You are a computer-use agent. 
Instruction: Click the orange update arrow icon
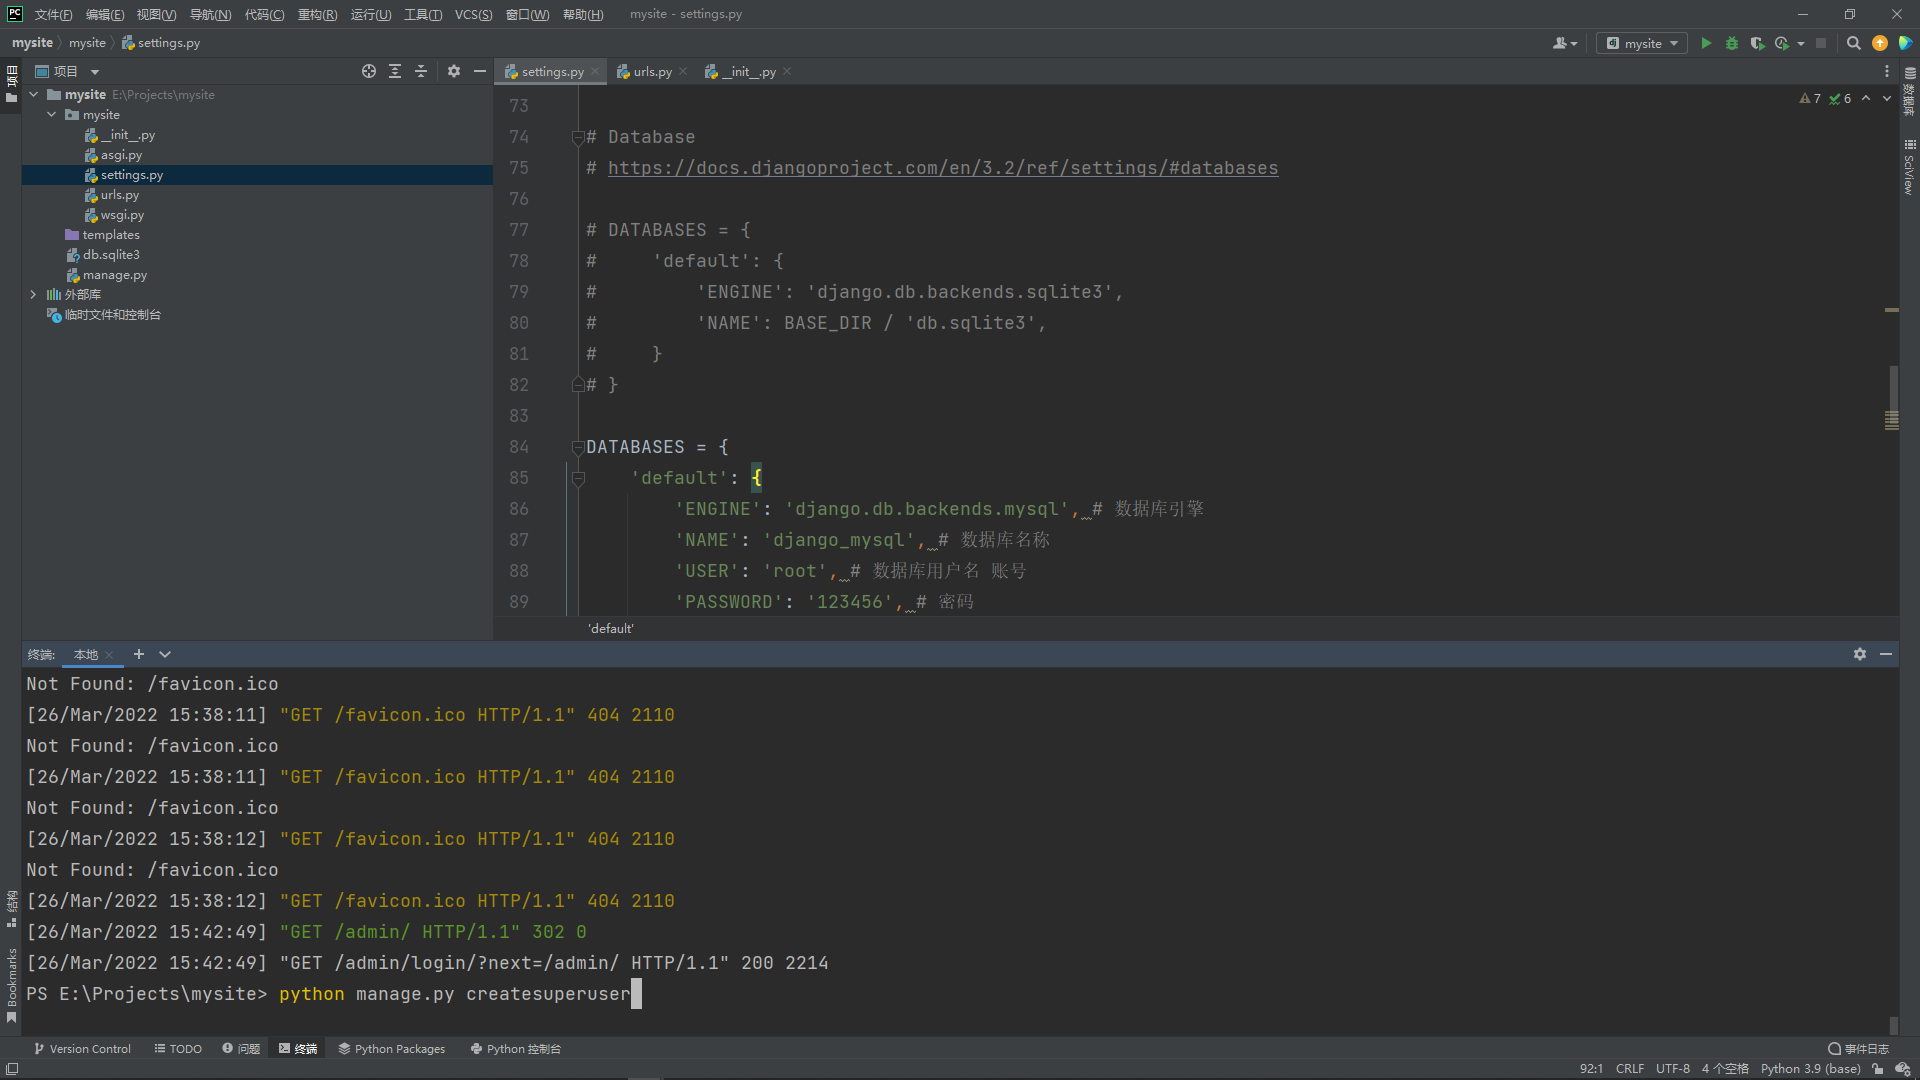[1880, 43]
